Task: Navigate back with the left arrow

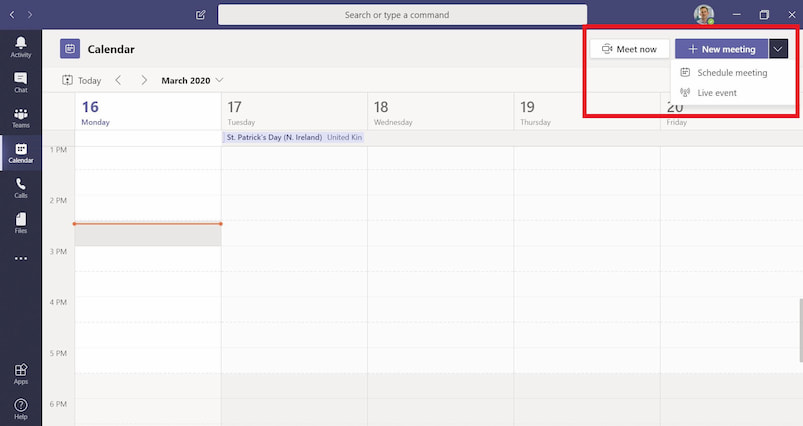Action: pyautogui.click(x=12, y=15)
